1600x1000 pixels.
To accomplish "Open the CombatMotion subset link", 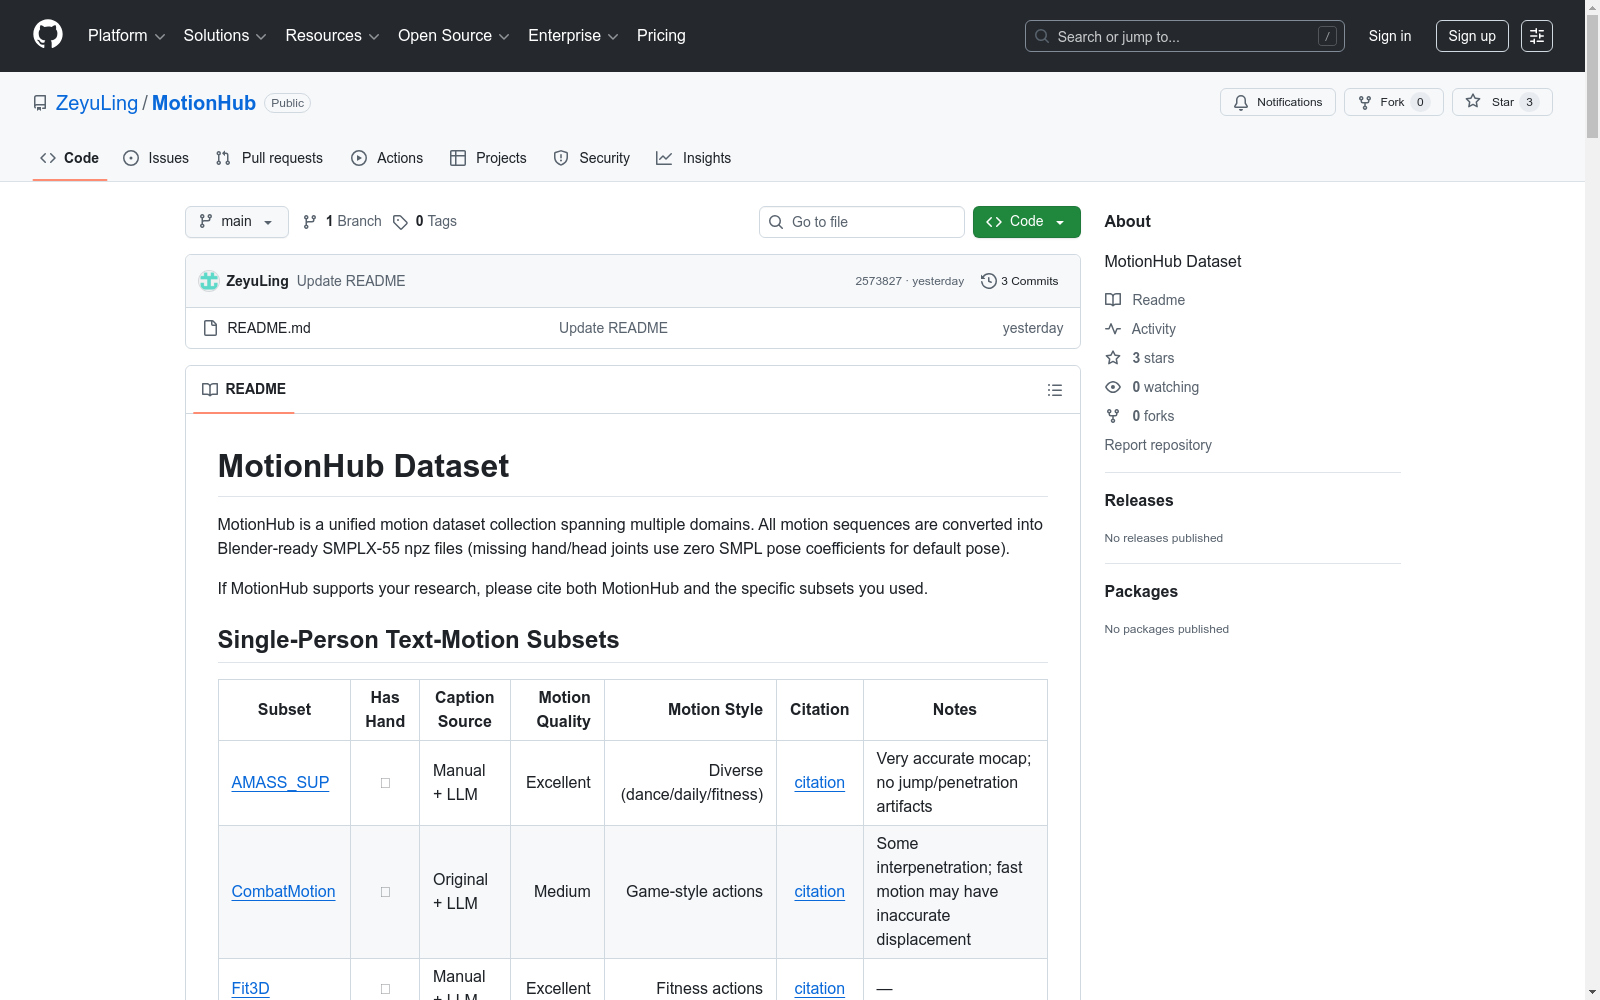I will [283, 892].
